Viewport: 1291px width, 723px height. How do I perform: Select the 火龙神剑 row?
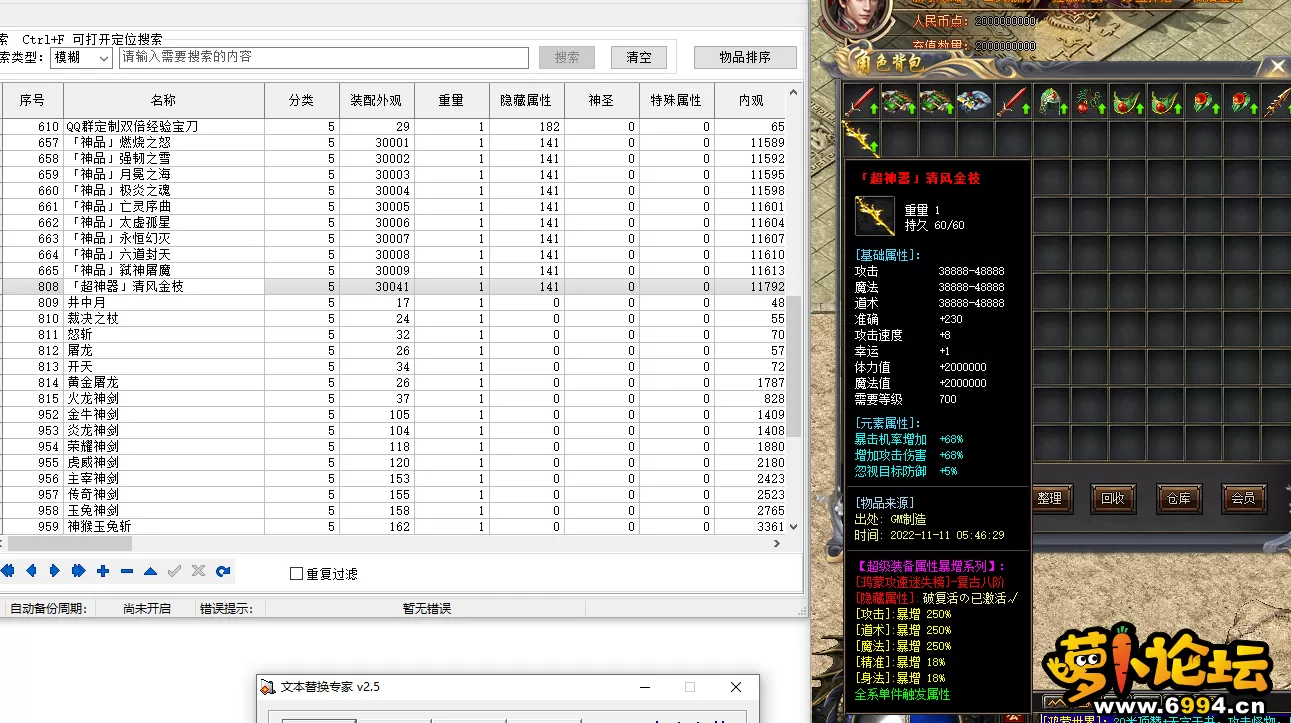click(x=393, y=398)
